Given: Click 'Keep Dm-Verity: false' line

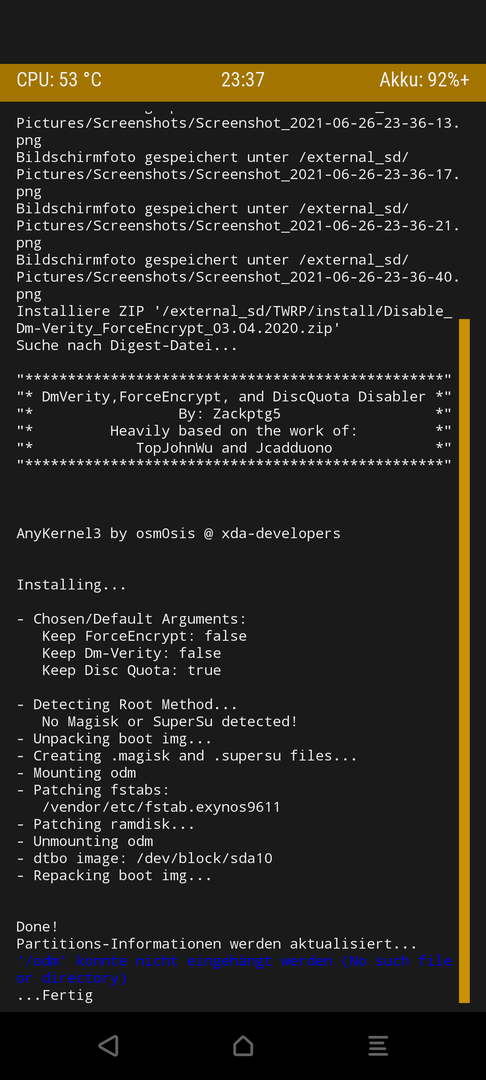Looking at the screenshot, I should 131,653.
